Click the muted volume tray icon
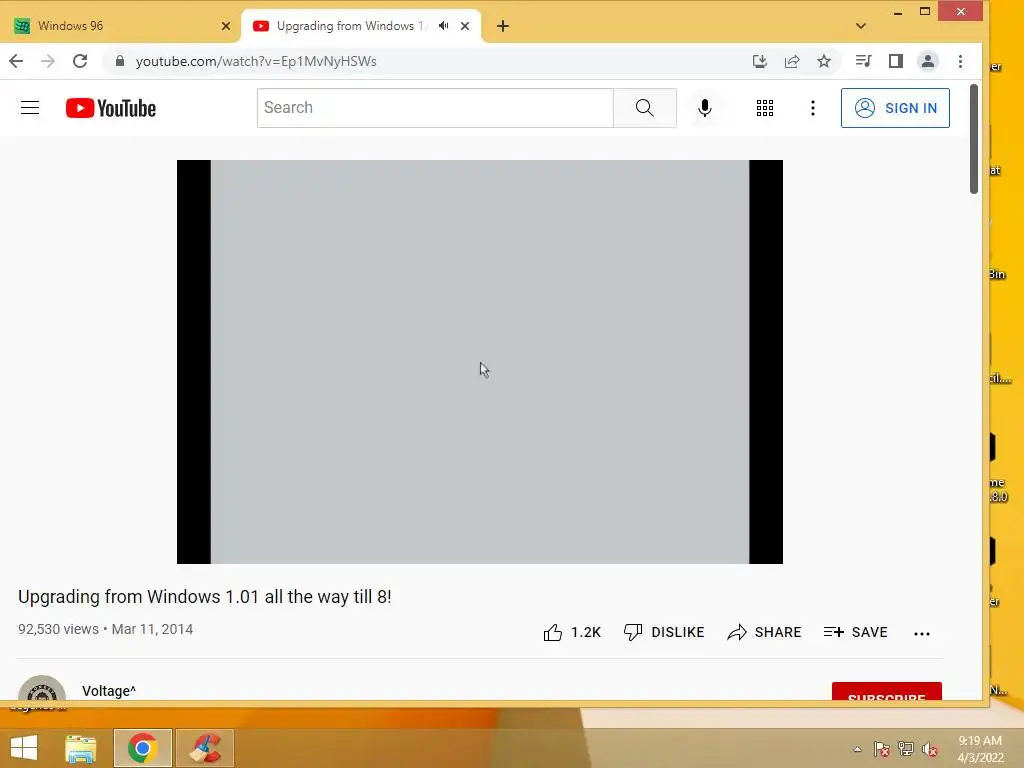The height and width of the screenshot is (768, 1024). pyautogui.click(x=929, y=749)
